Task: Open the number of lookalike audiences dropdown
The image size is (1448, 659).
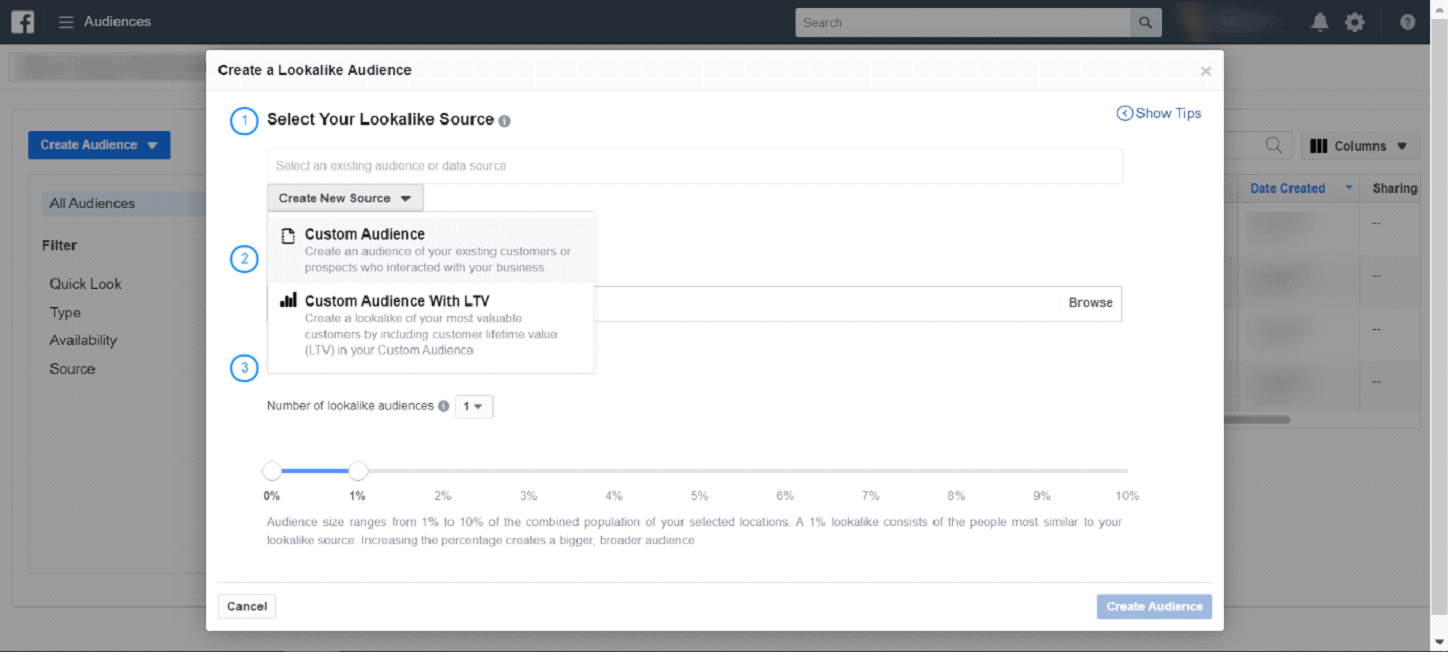Action: point(474,406)
